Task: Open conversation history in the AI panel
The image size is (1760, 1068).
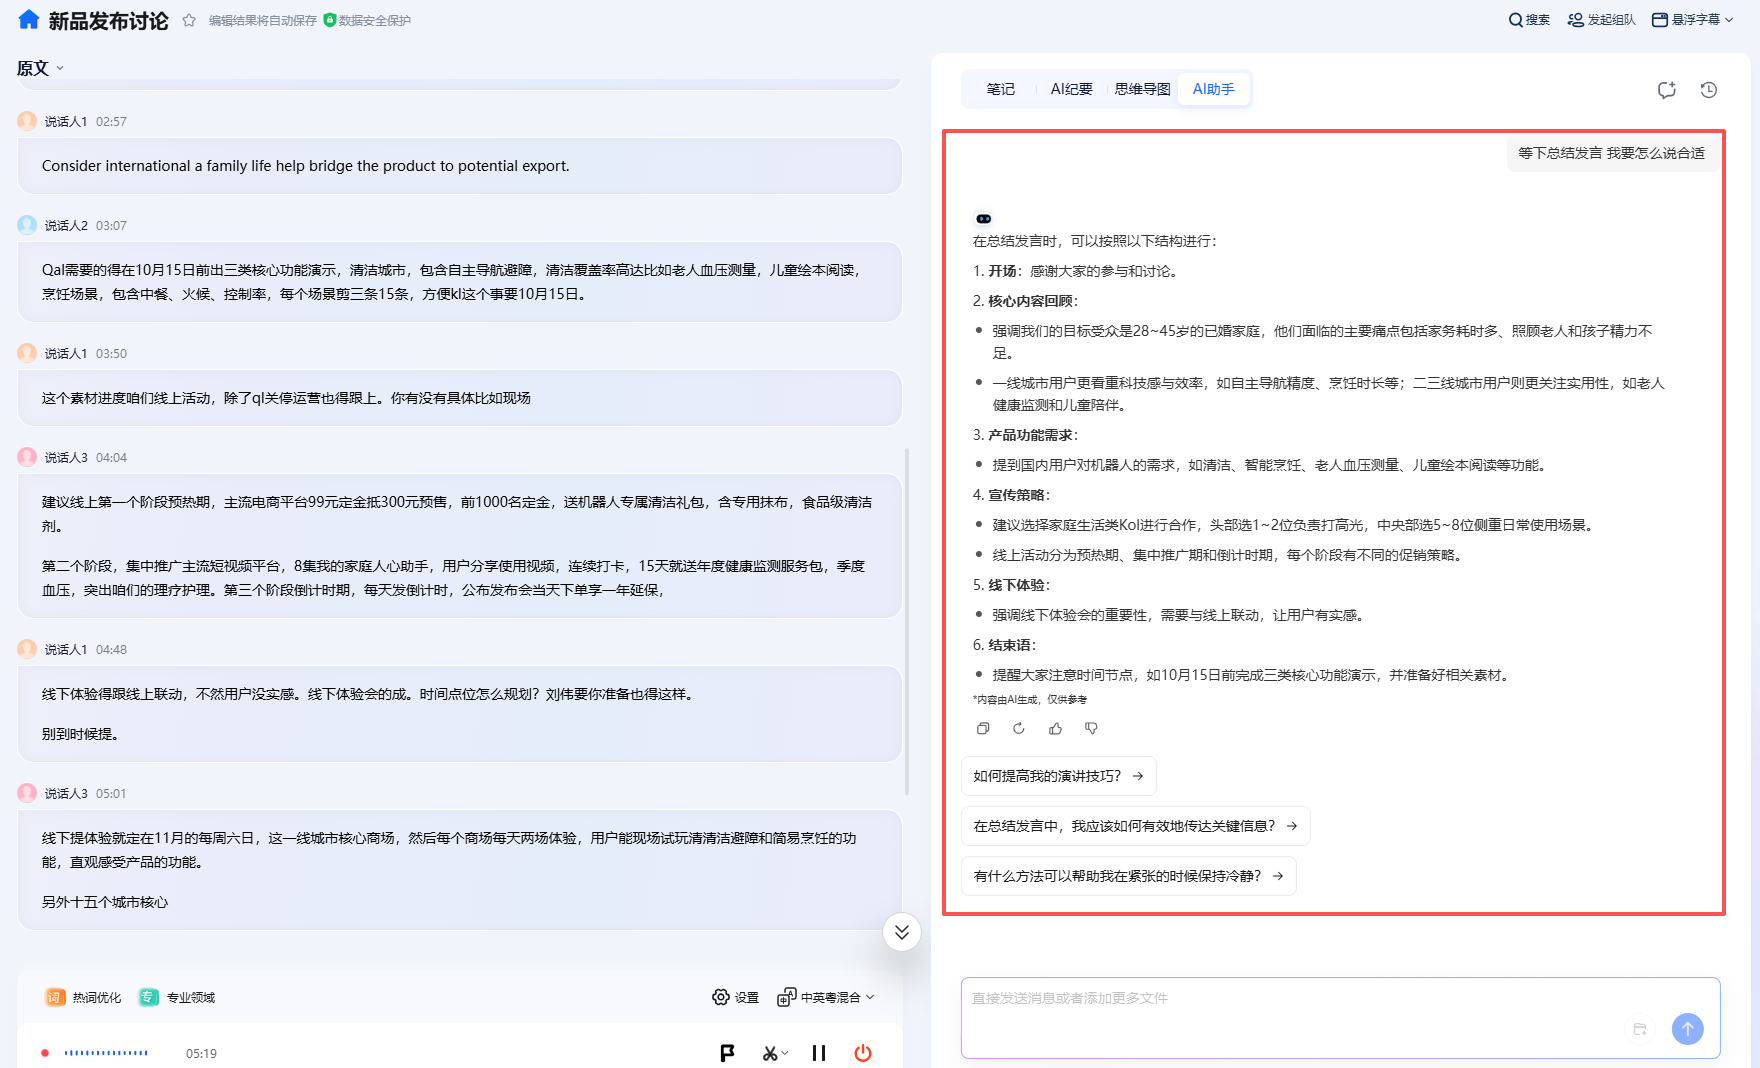Action: click(1708, 90)
